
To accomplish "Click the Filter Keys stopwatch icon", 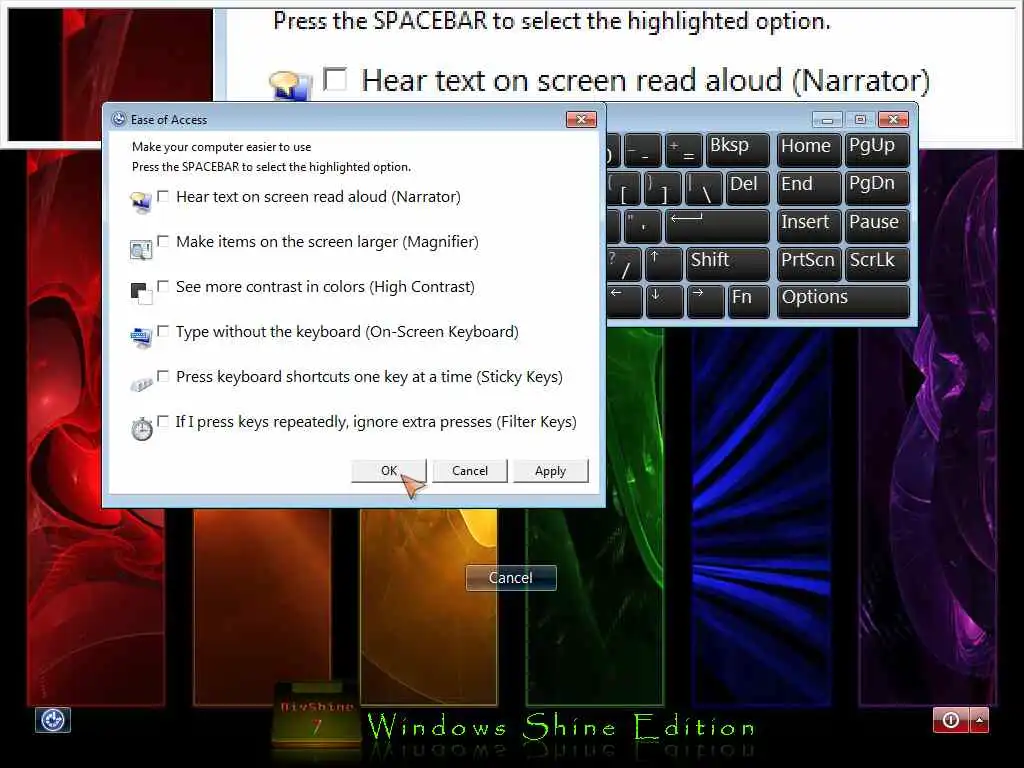I will 142,428.
